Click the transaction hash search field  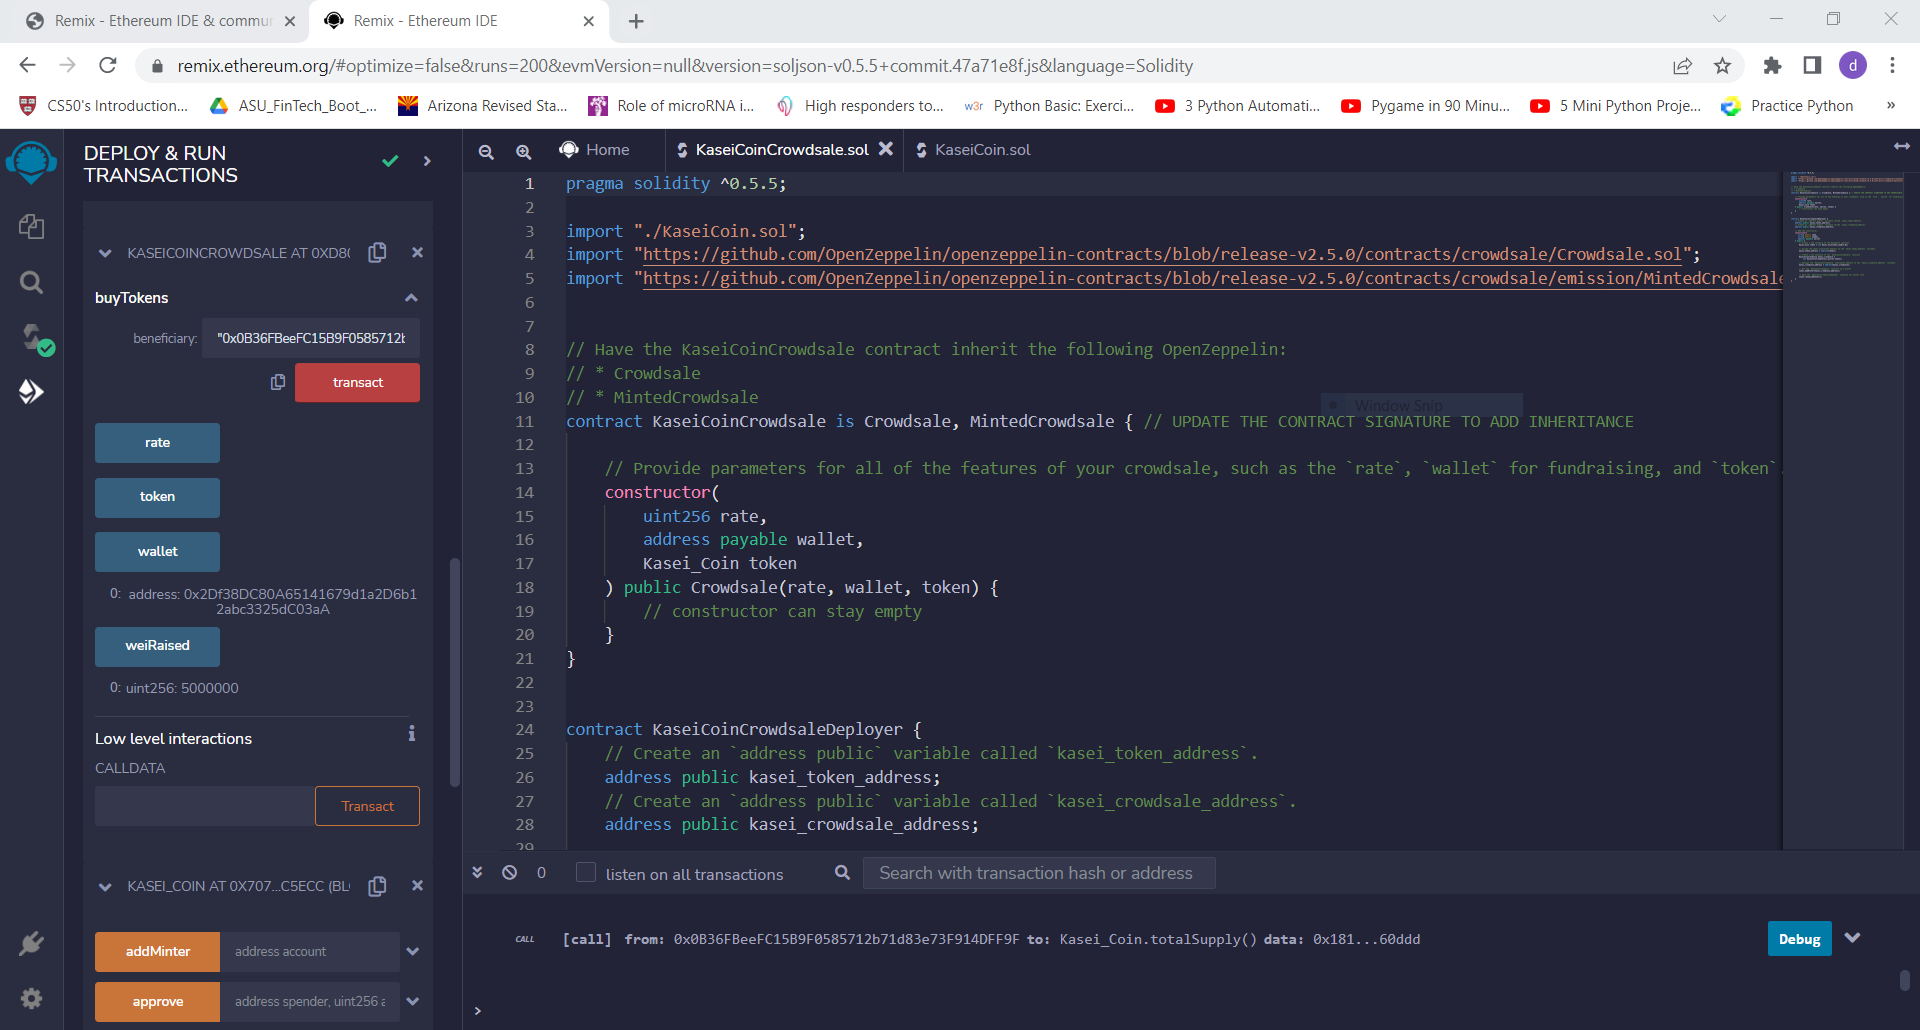pyautogui.click(x=1039, y=873)
